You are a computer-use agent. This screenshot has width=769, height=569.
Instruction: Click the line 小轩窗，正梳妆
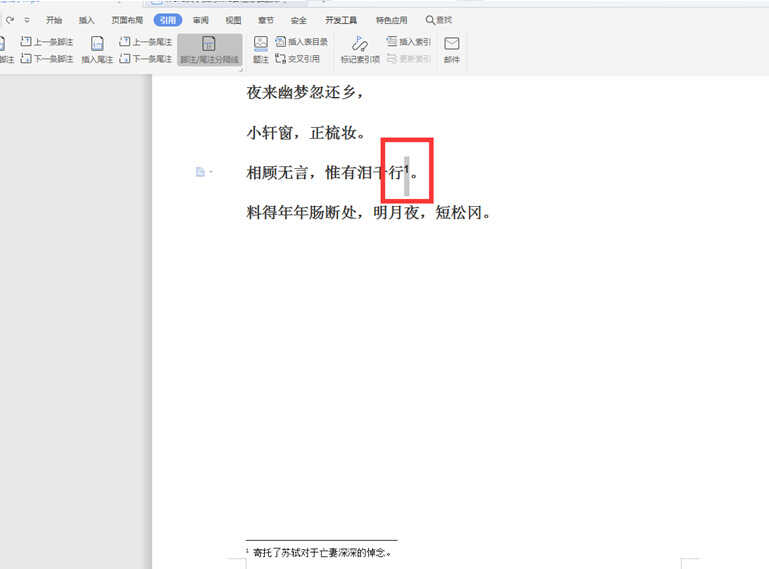point(306,132)
